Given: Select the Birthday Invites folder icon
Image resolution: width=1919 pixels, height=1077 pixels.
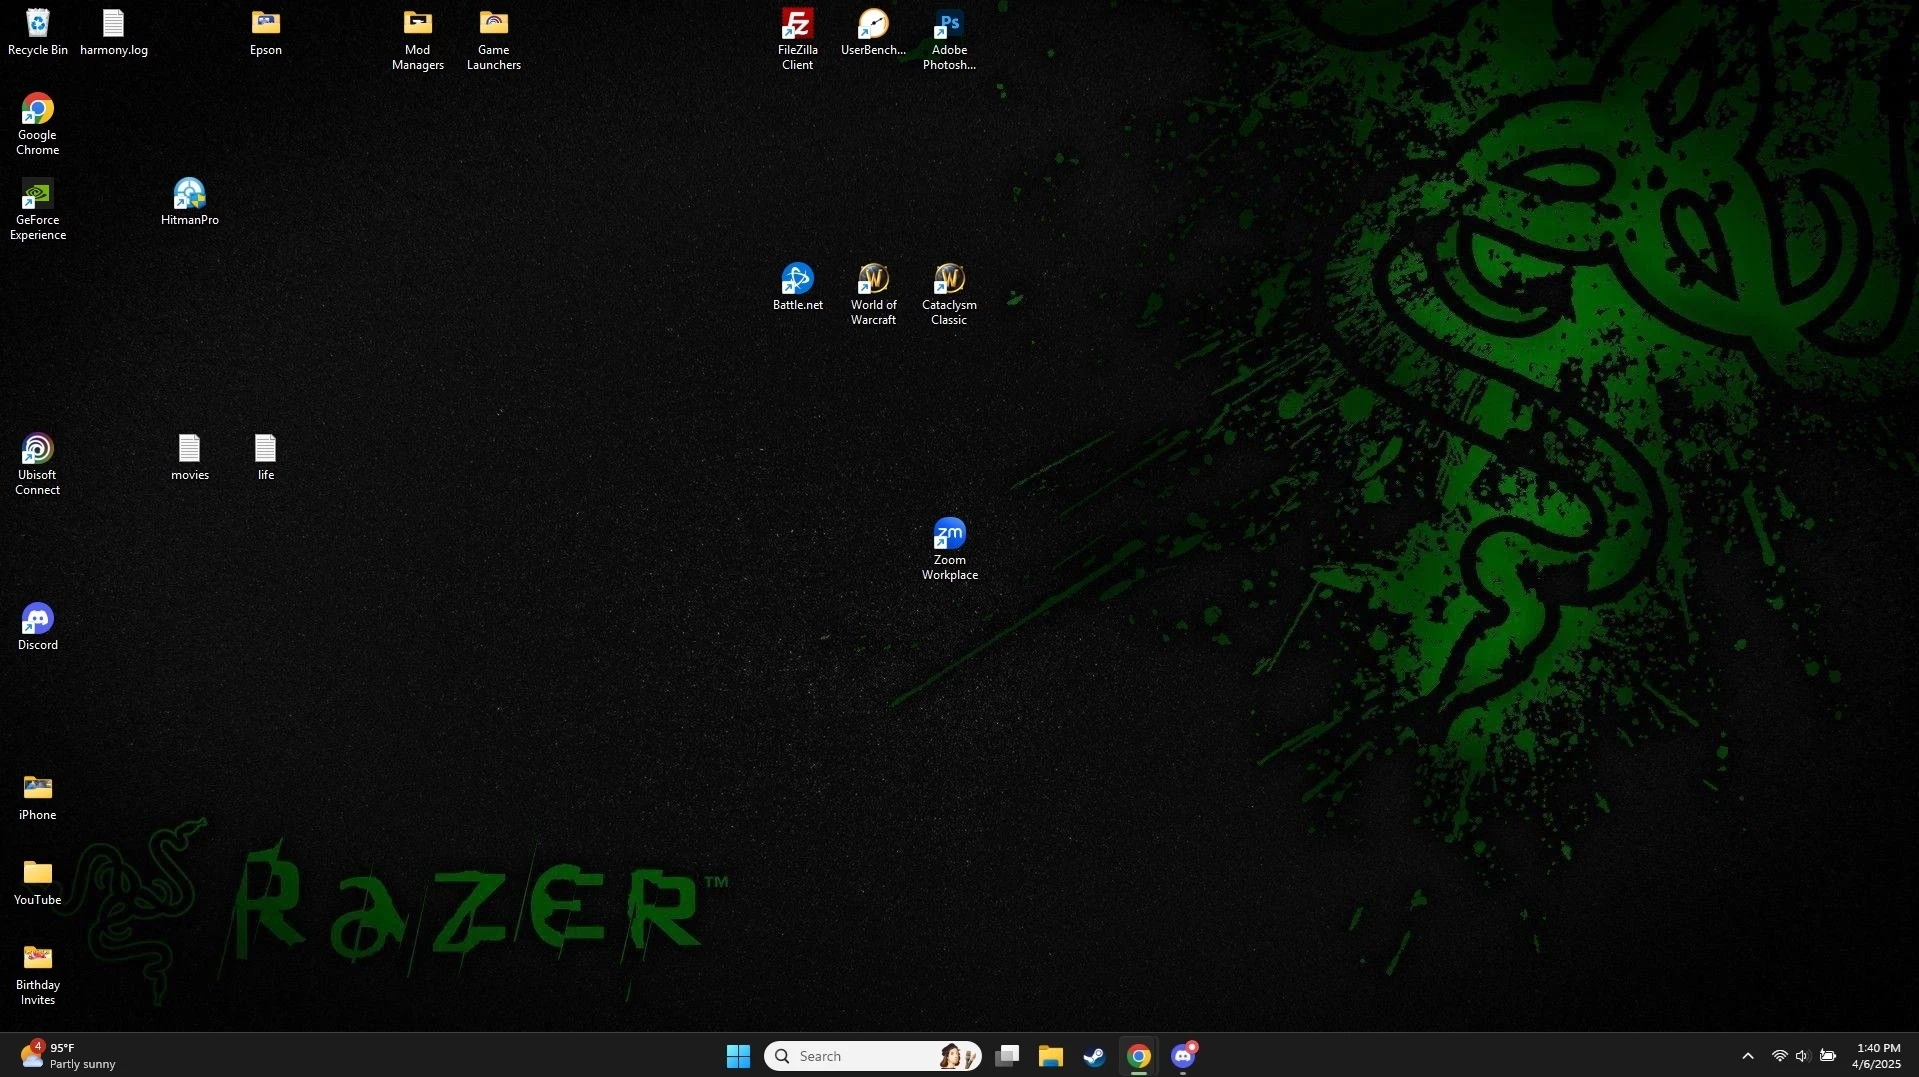Looking at the screenshot, I should click(x=38, y=975).
